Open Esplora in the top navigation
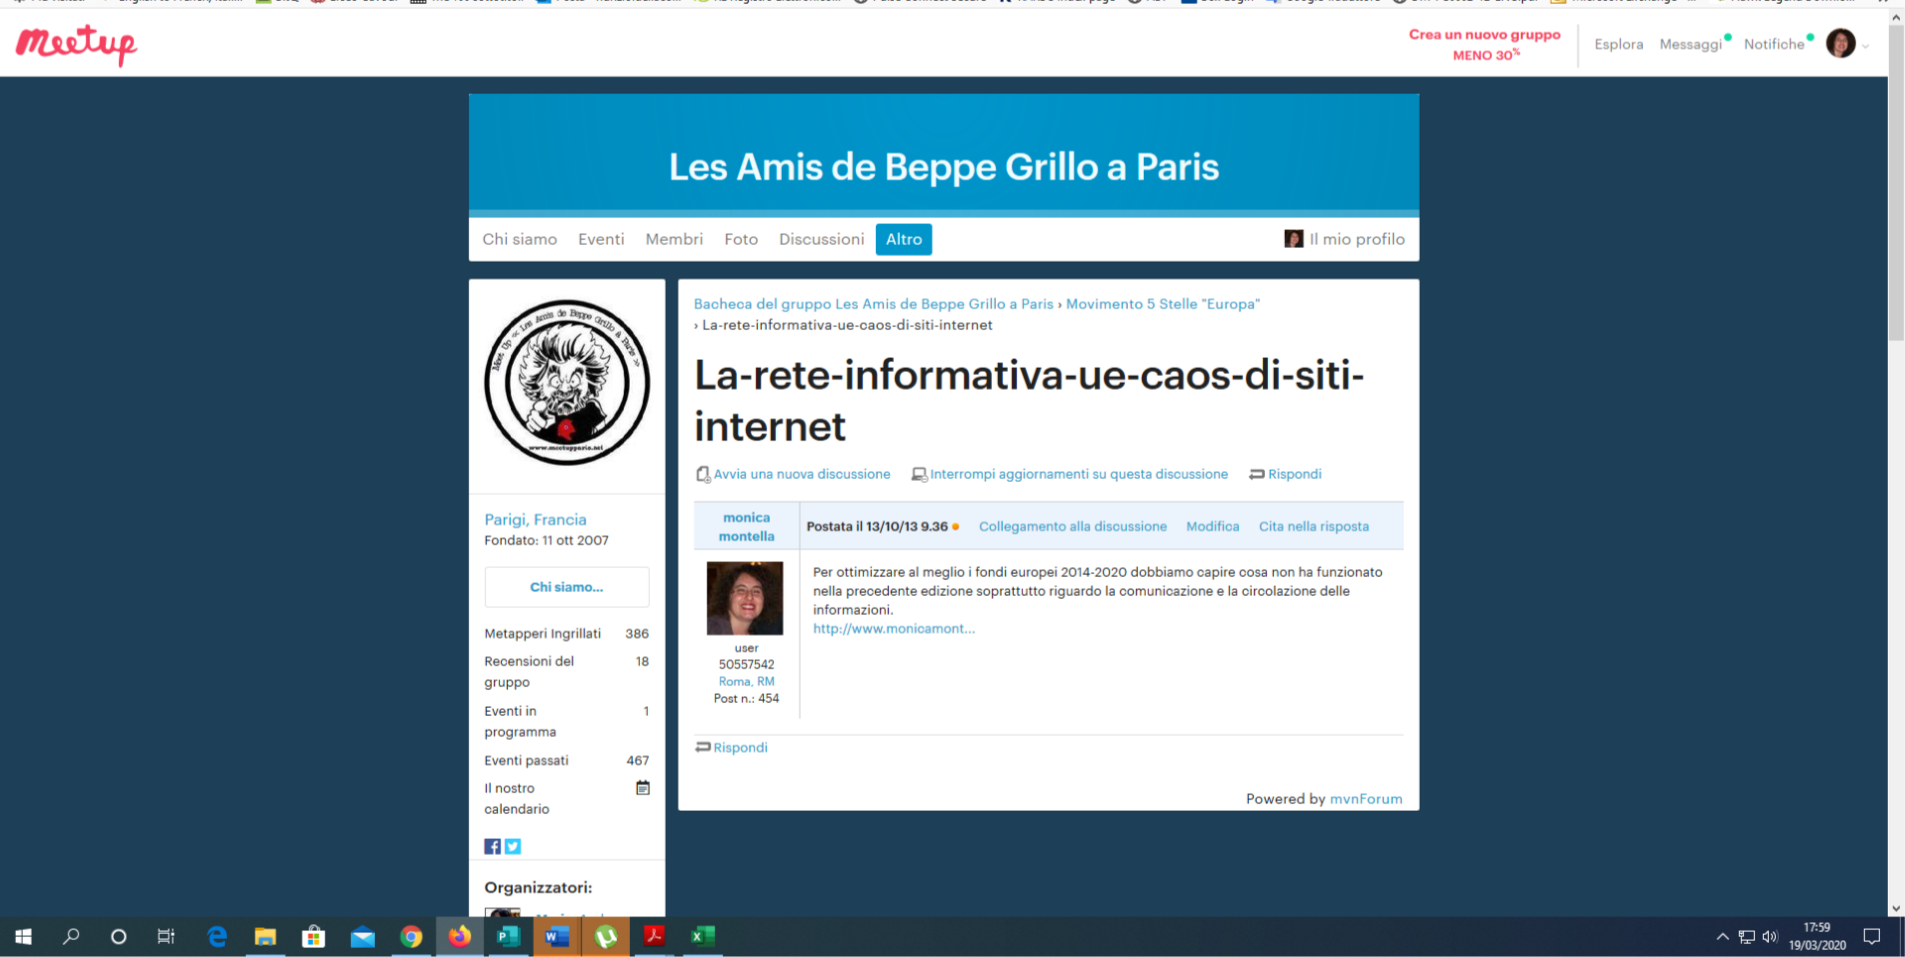Screen dimensions: 1905x957 point(1619,44)
